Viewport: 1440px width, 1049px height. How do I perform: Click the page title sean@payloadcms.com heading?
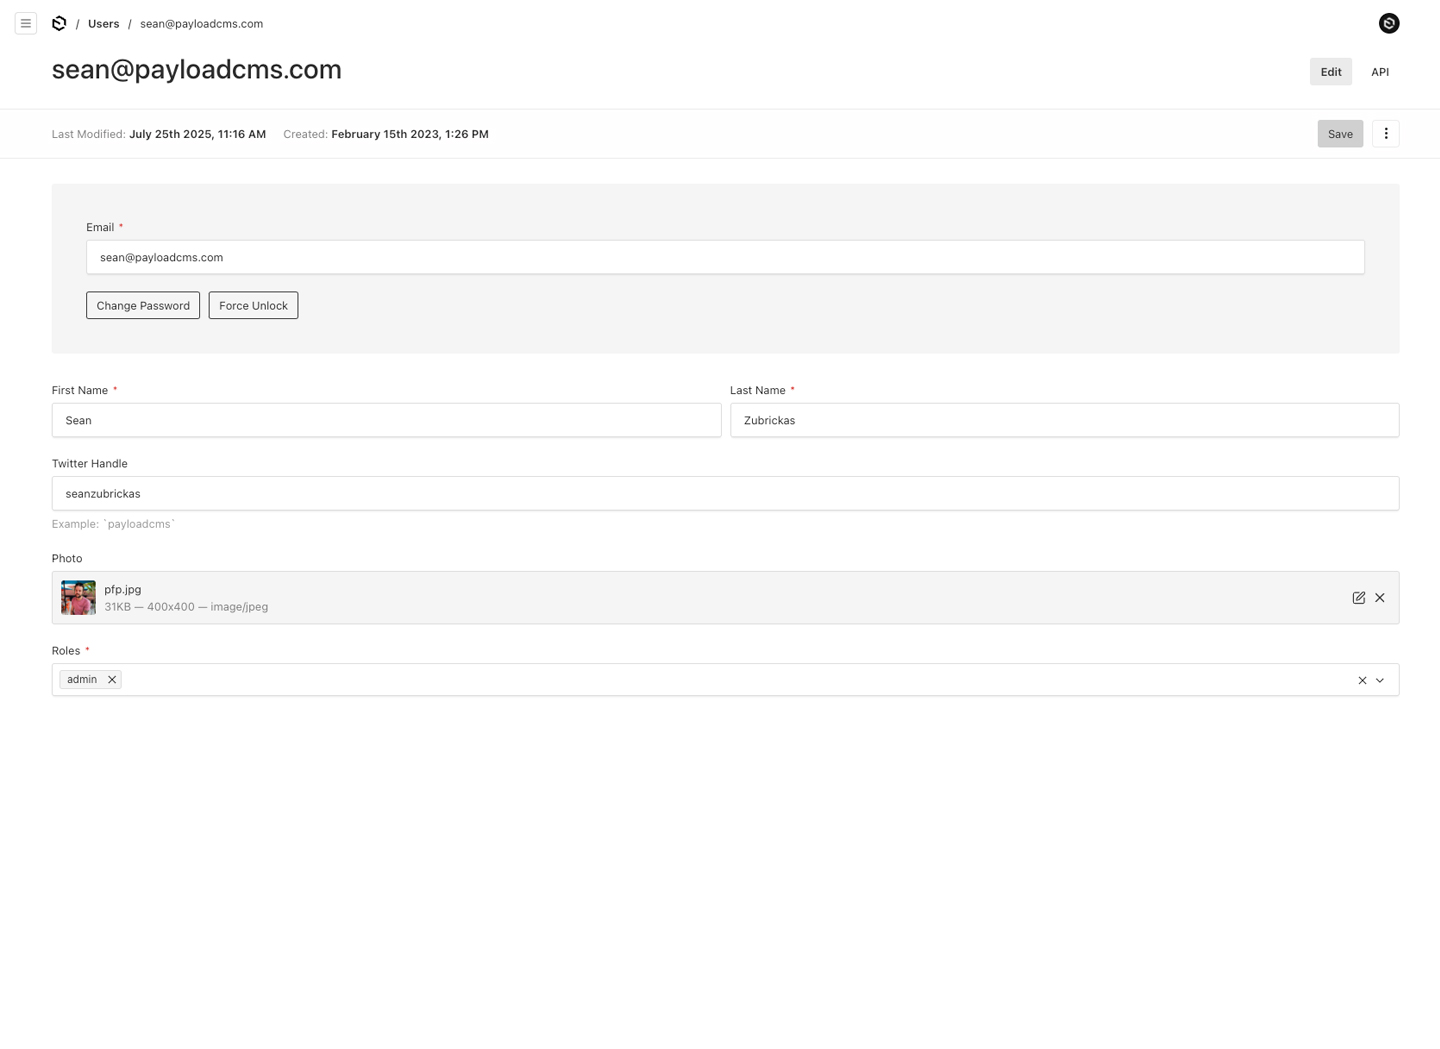[197, 70]
